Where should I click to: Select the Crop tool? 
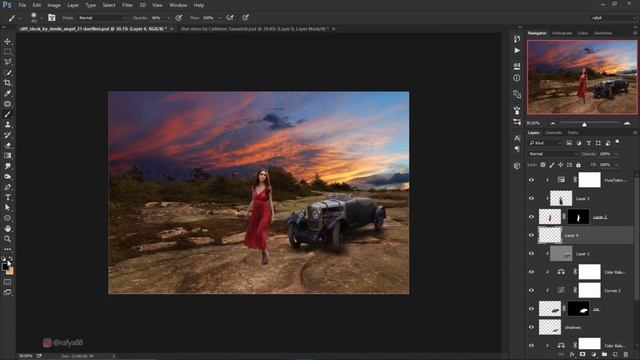pos(7,83)
